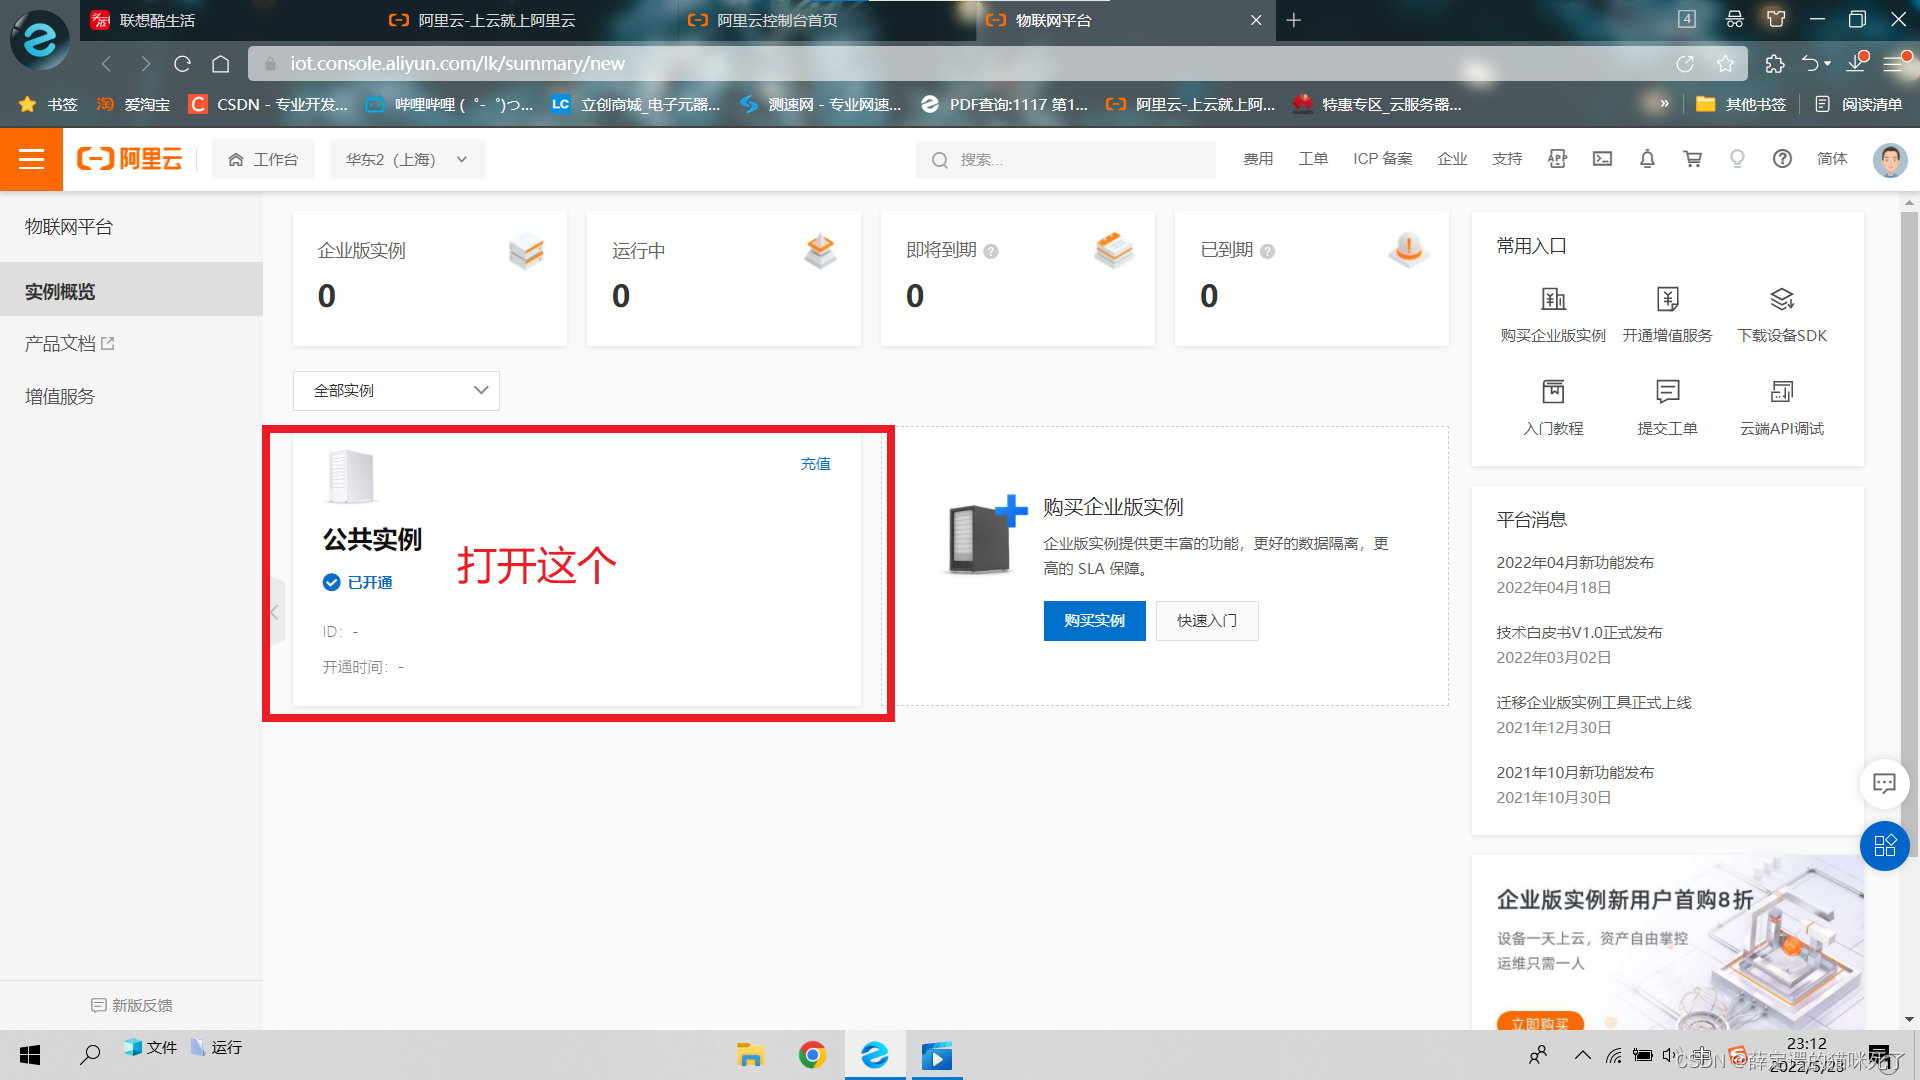Focus the console search field
Image resolution: width=1920 pixels, height=1080 pixels.
[x=1066, y=159]
